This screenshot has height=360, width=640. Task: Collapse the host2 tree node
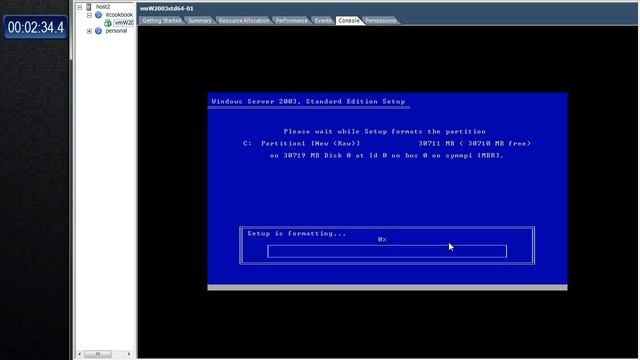(x=80, y=7)
